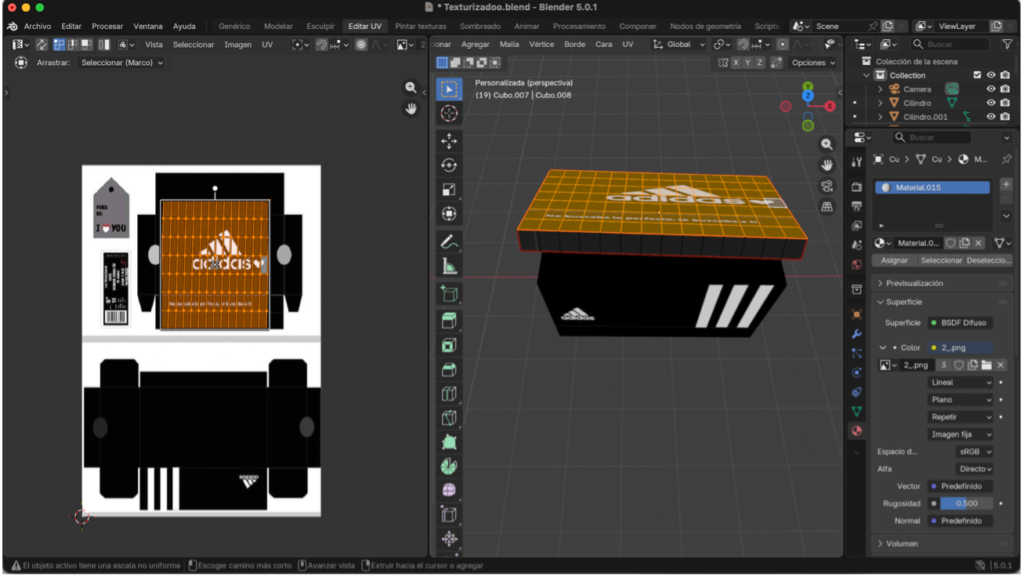Viewport: 1024px width, 577px height.
Task: Switch to the Sombreado workspace tab
Action: click(x=479, y=27)
